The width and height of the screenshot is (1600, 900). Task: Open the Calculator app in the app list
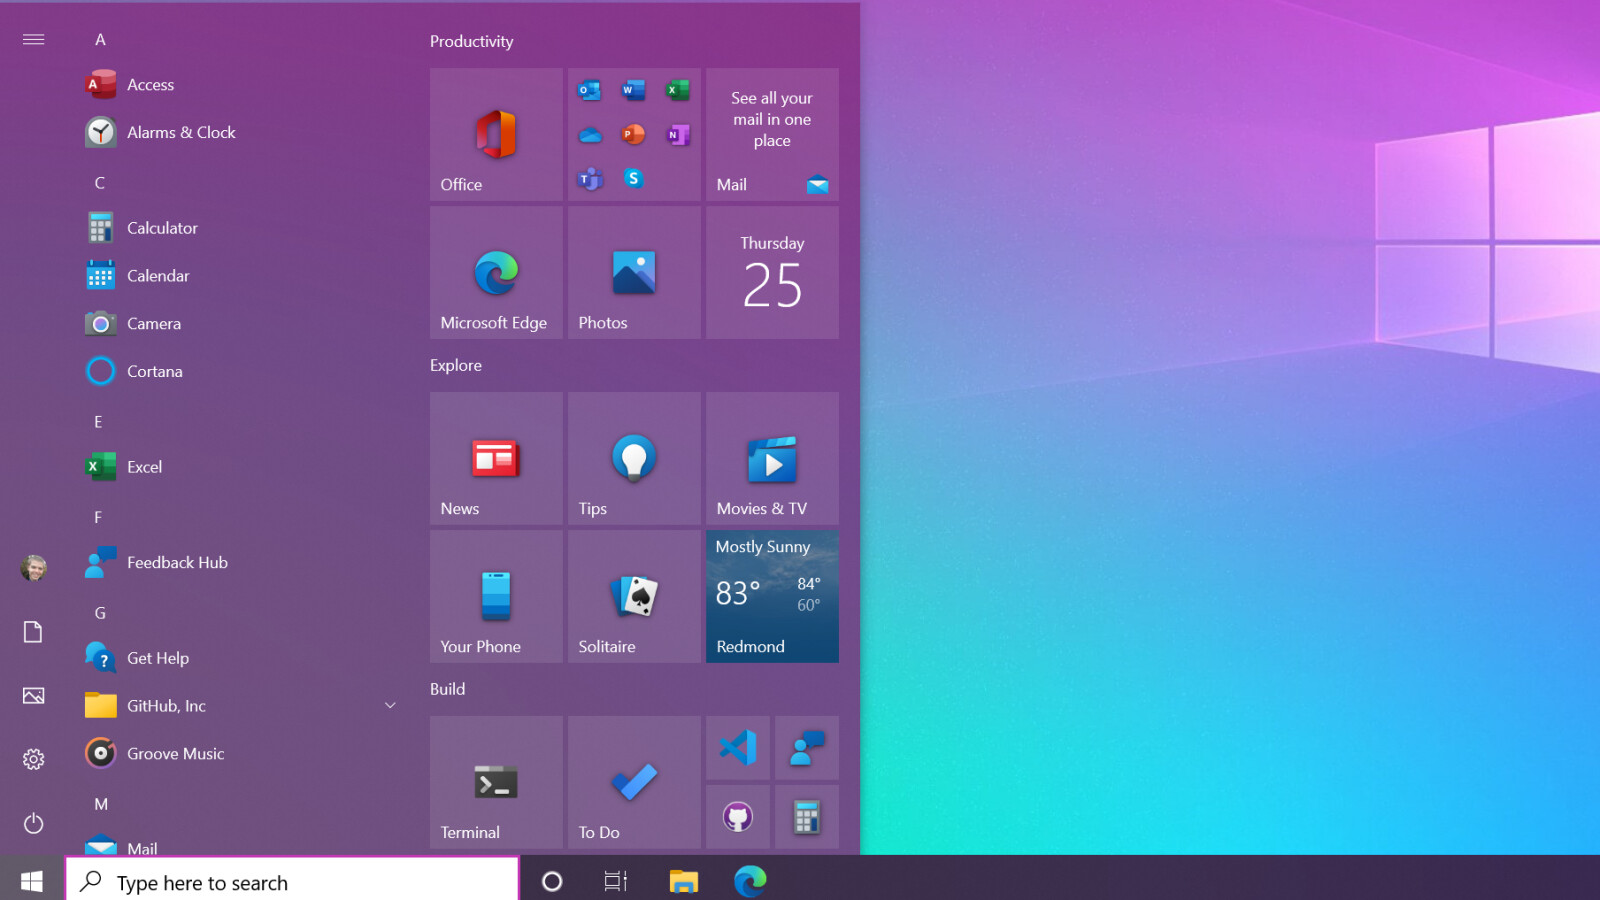(240, 228)
